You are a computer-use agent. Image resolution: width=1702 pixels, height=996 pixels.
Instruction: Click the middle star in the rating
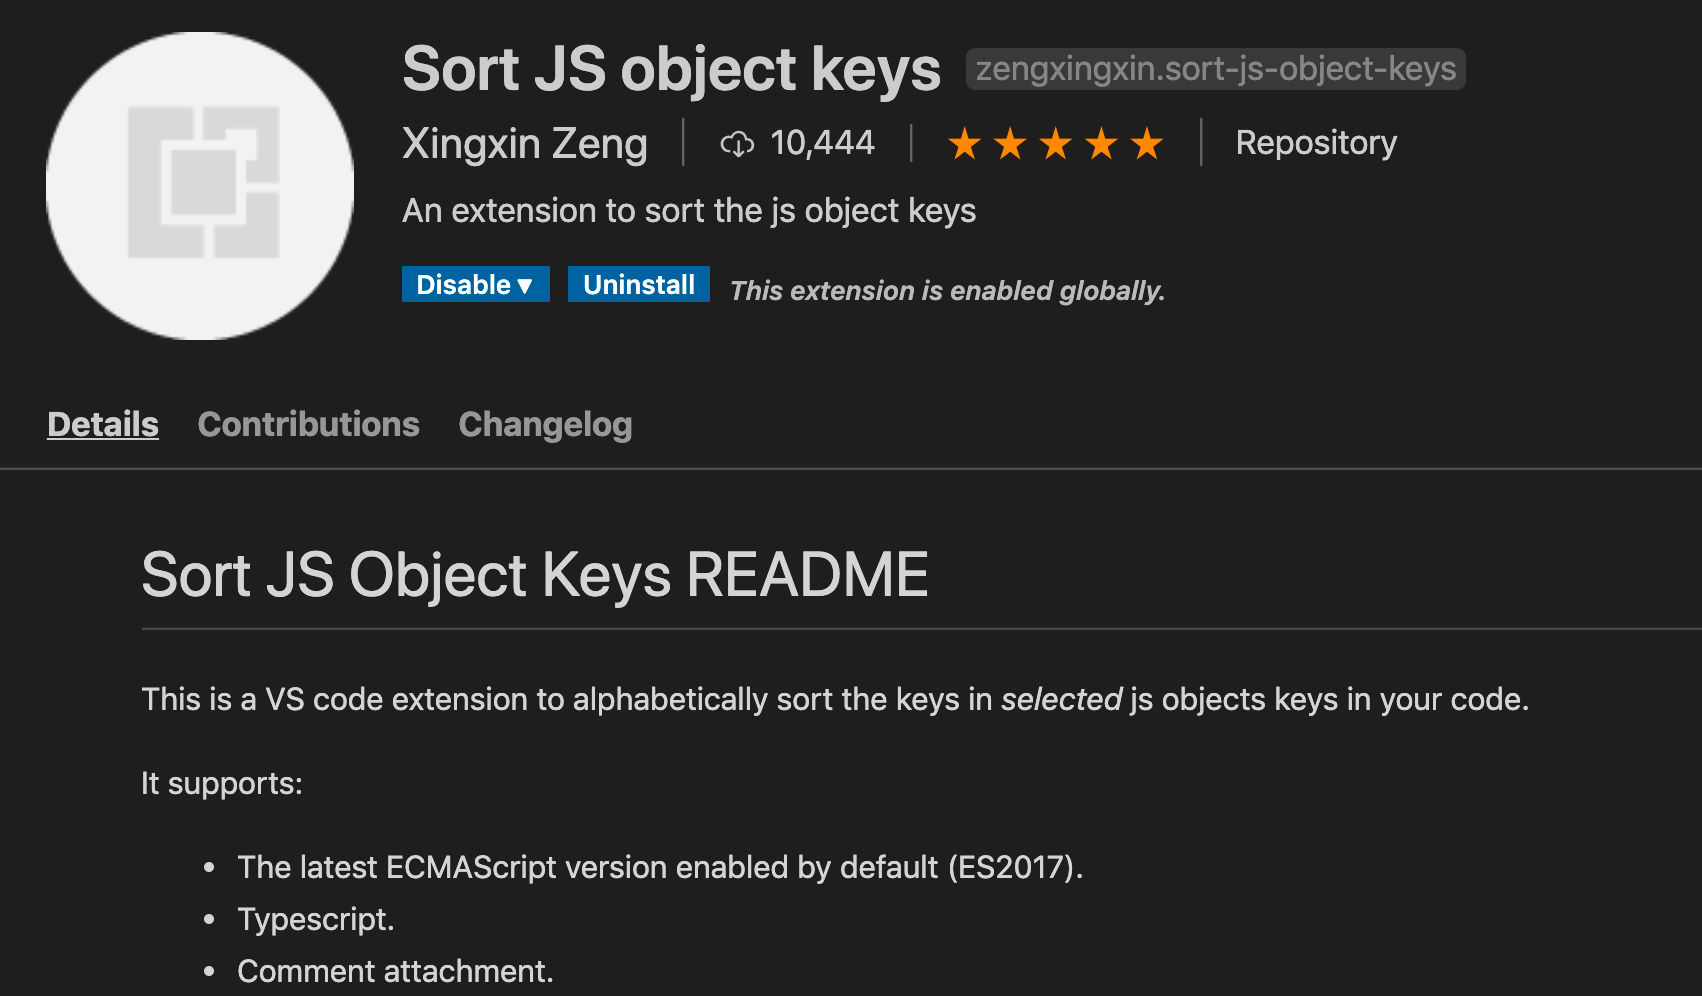point(1056,143)
